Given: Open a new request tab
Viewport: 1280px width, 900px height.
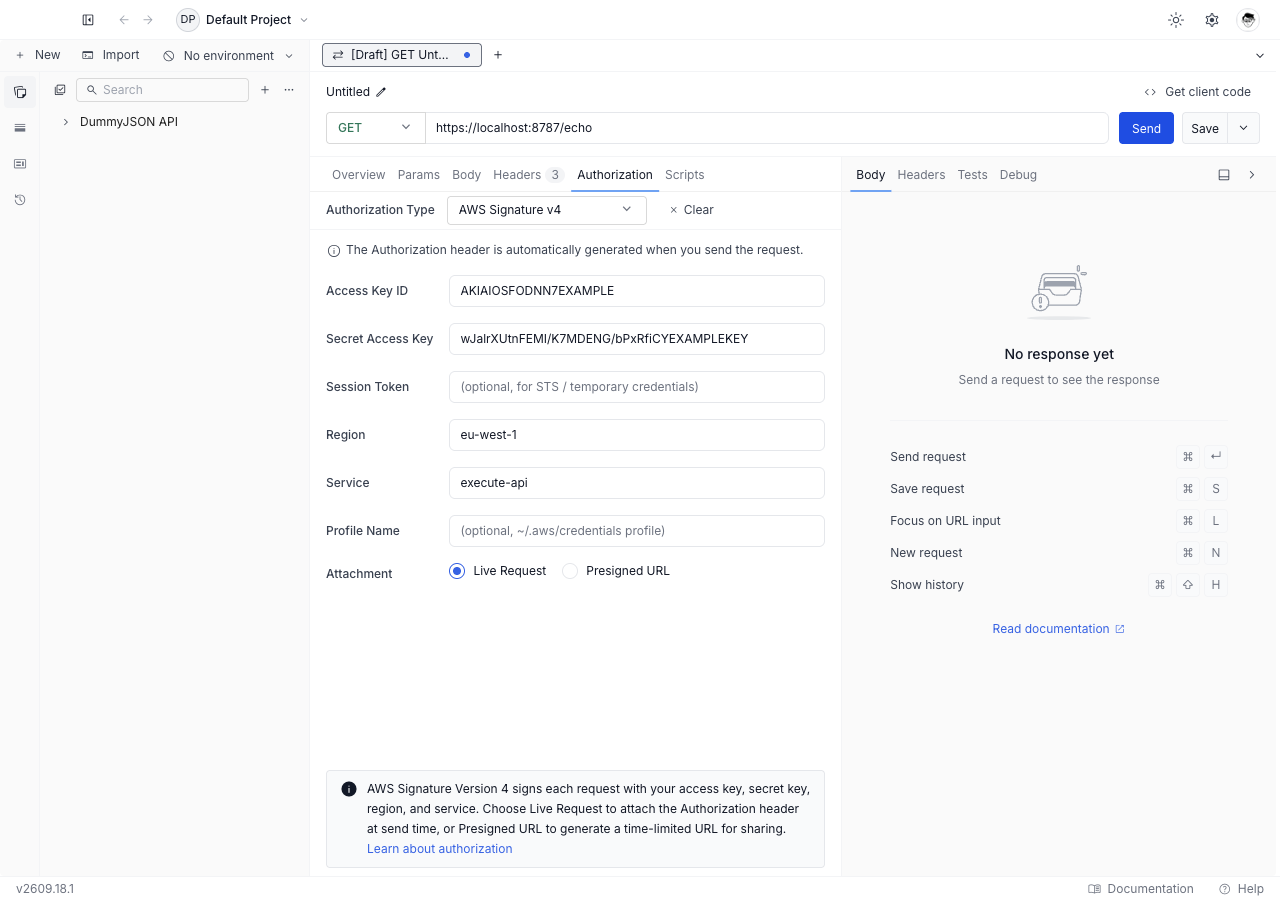Looking at the screenshot, I should click(498, 55).
